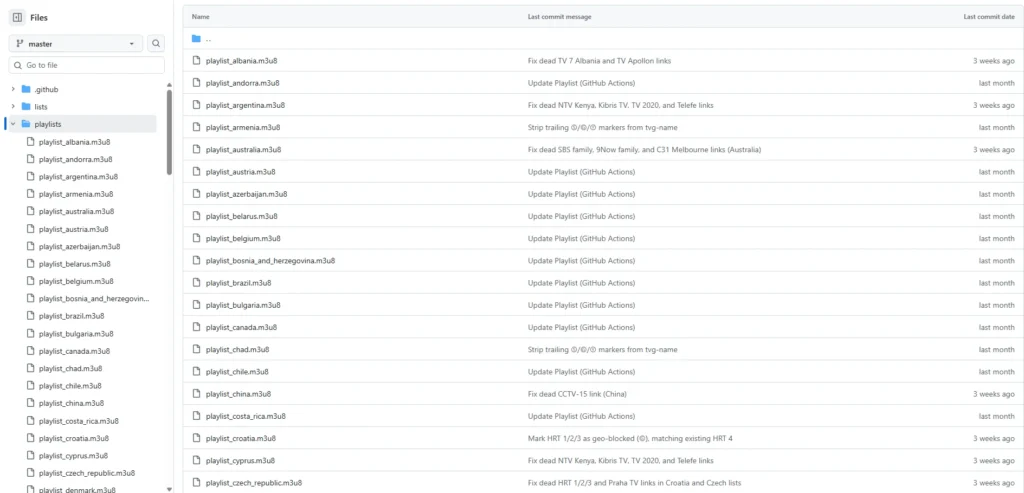This screenshot has height=493, width=1024.
Task: Click file icon of table row playlist_costa_rica.m3u8
Action: click(196, 416)
